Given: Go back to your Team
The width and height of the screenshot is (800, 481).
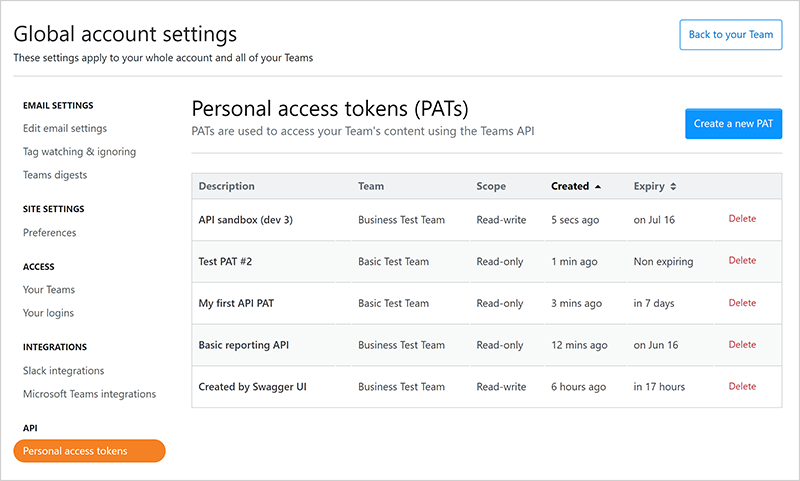Looking at the screenshot, I should [730, 35].
